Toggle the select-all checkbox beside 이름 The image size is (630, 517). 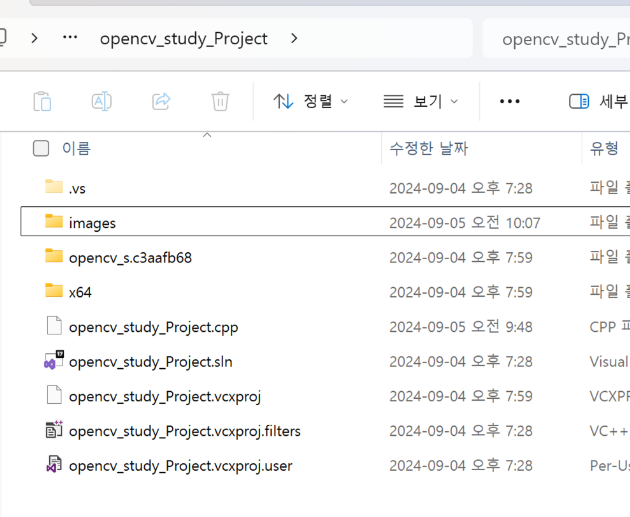(x=41, y=149)
